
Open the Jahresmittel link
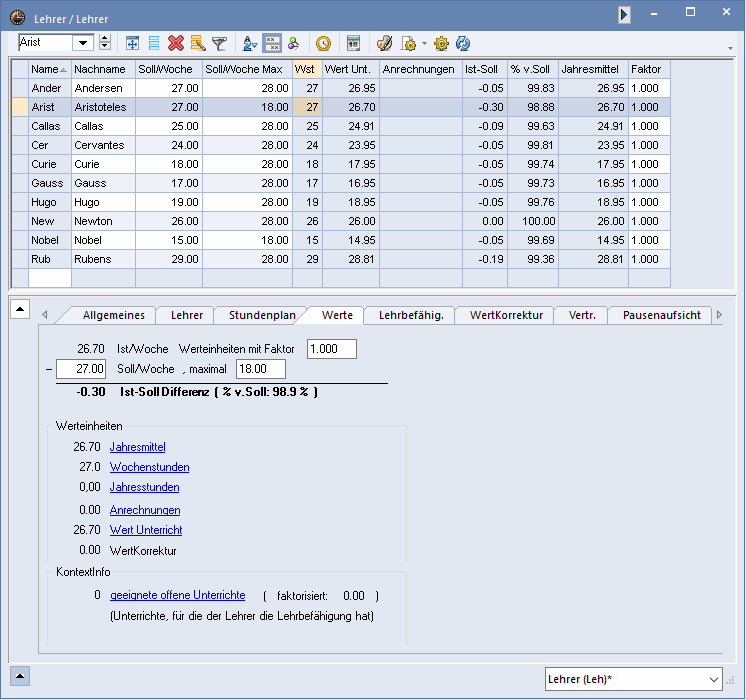coord(137,447)
